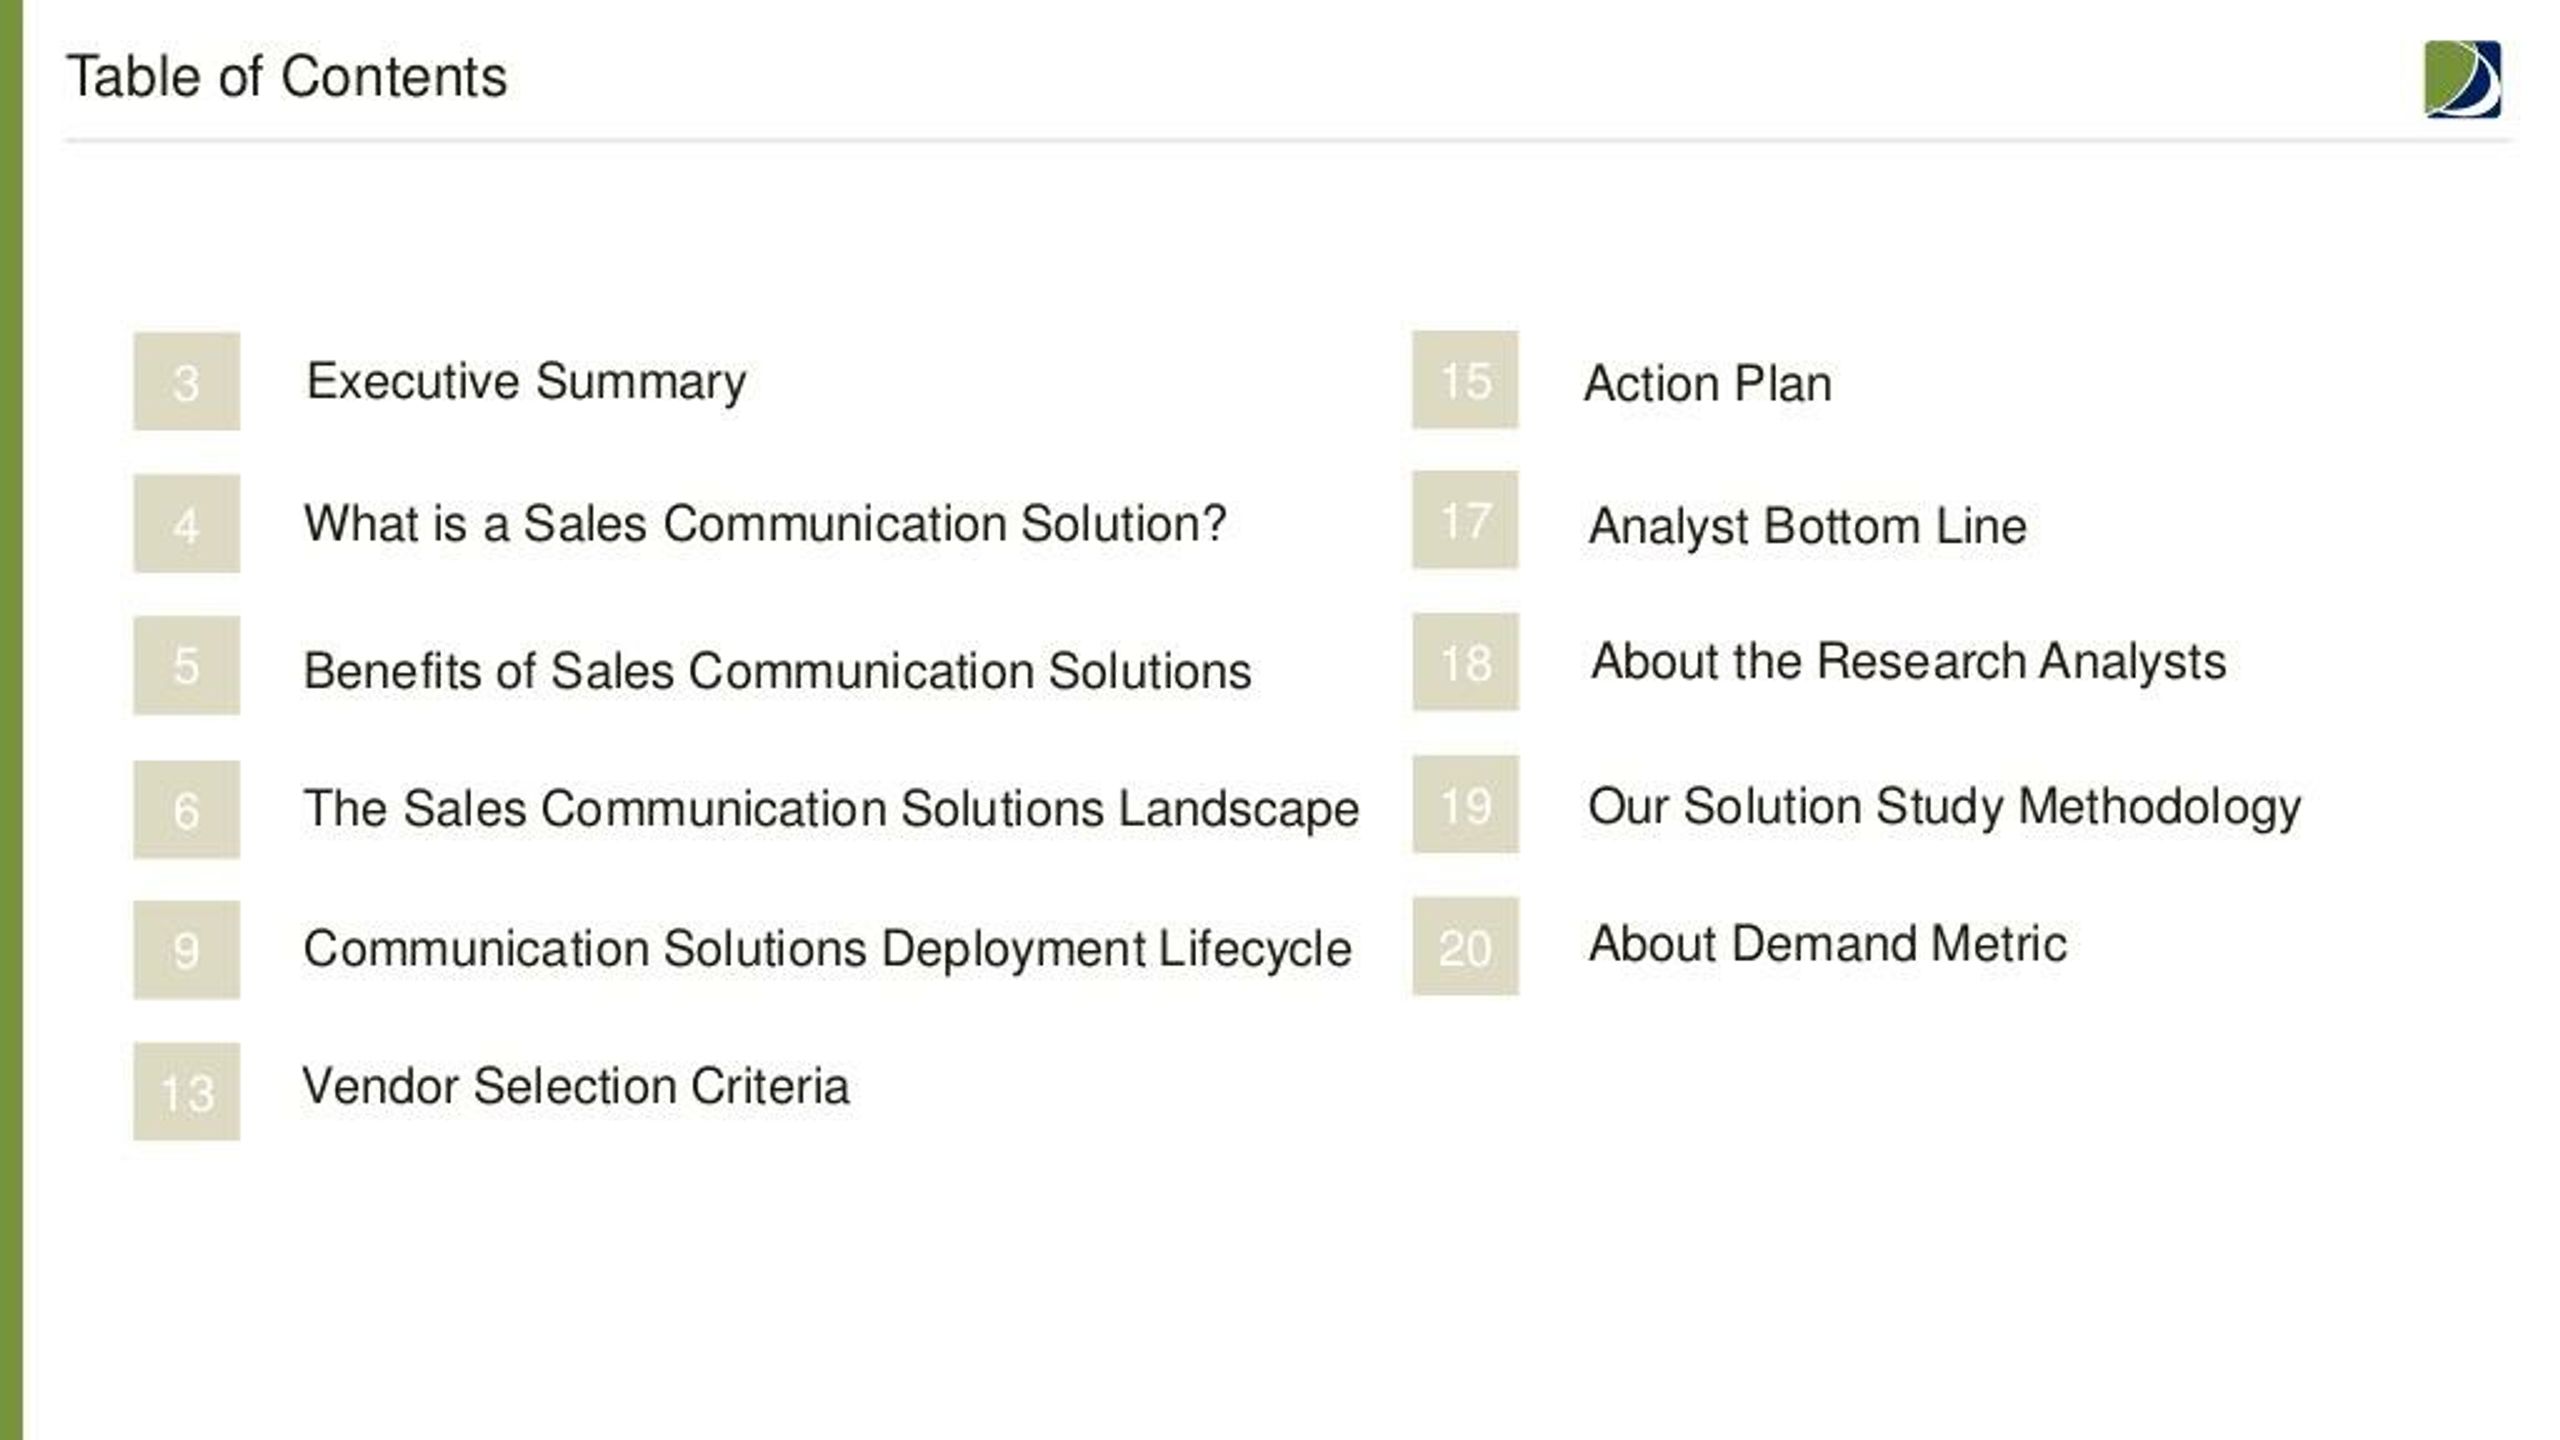
Task: Click the Demand Metric logo icon
Action: [2462, 79]
